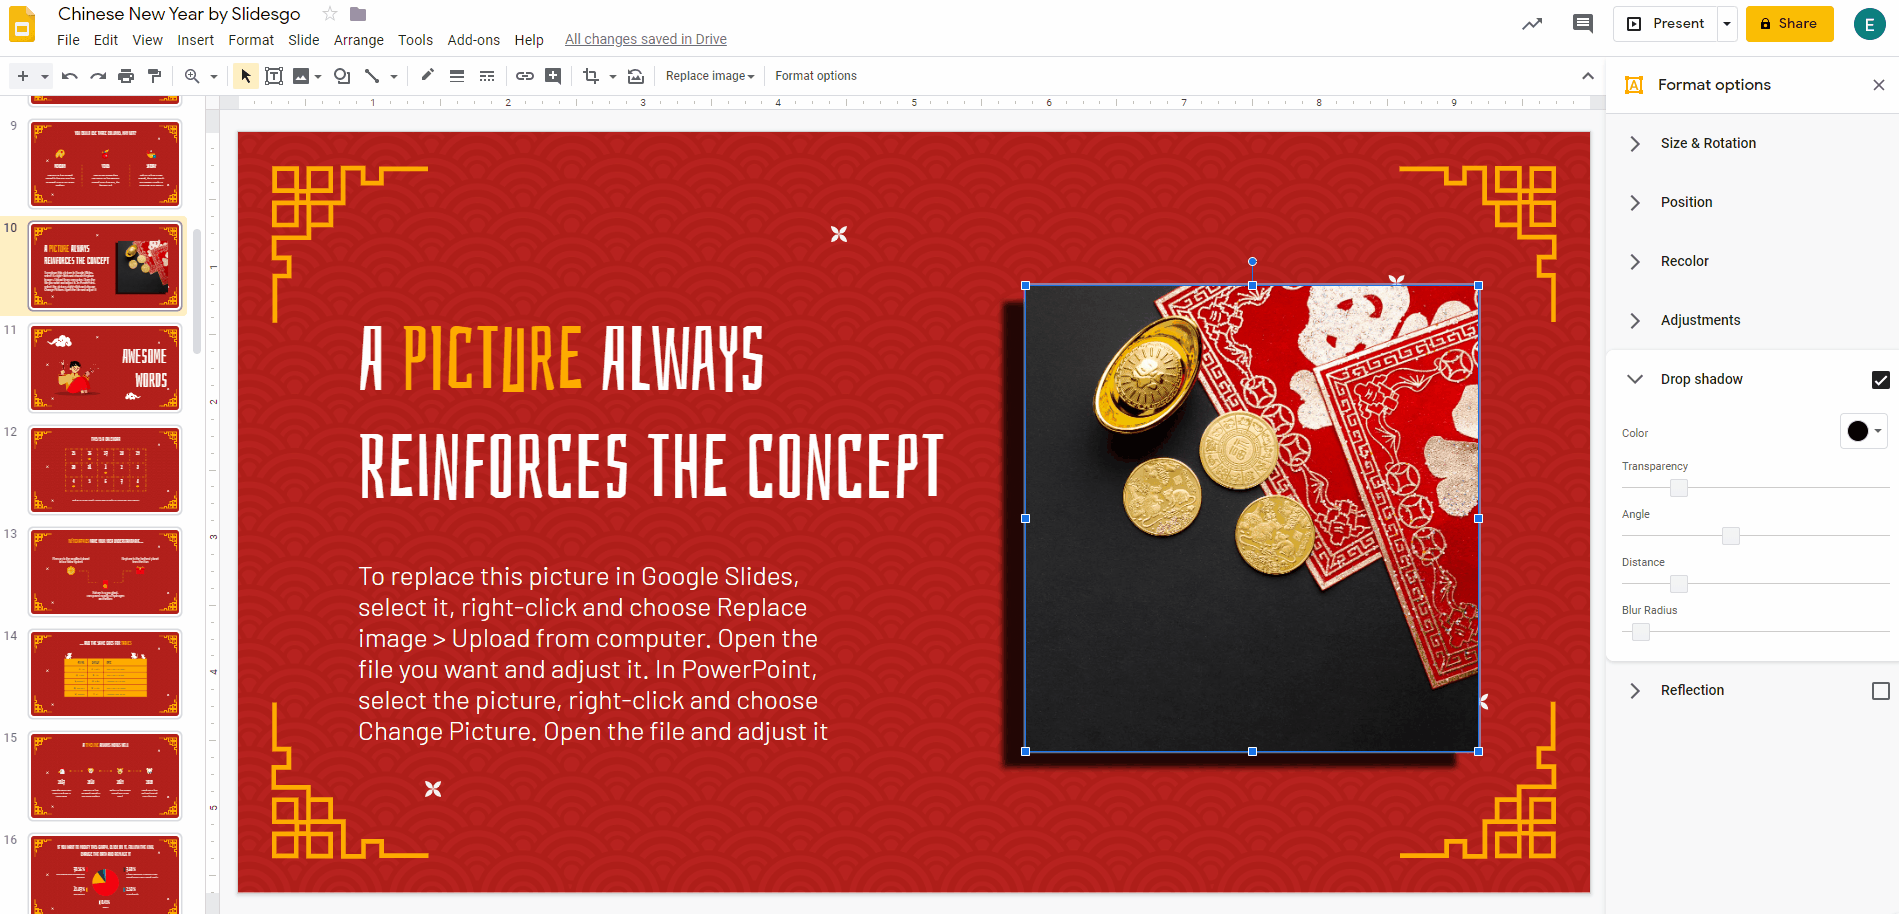Open the Edit menu

coord(106,40)
